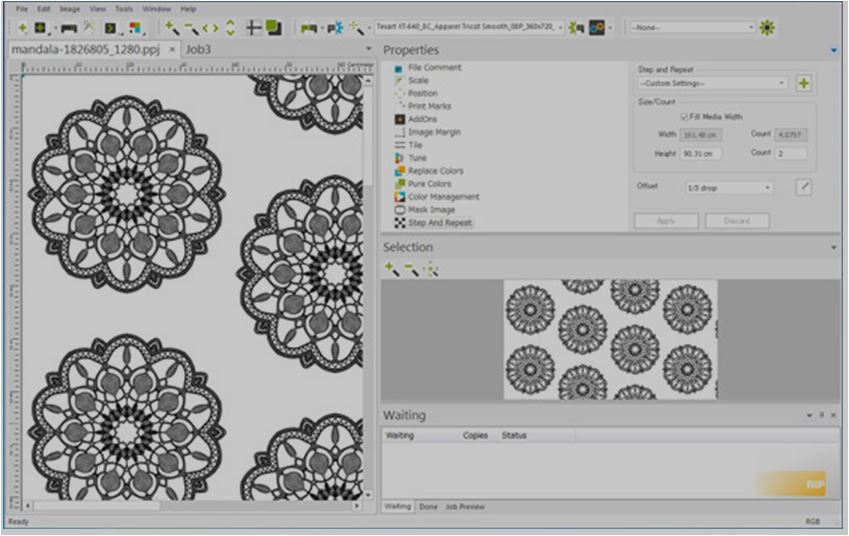This screenshot has height=536, width=849.
Task: Select the Waiting tab at the bottom
Action: [397, 507]
